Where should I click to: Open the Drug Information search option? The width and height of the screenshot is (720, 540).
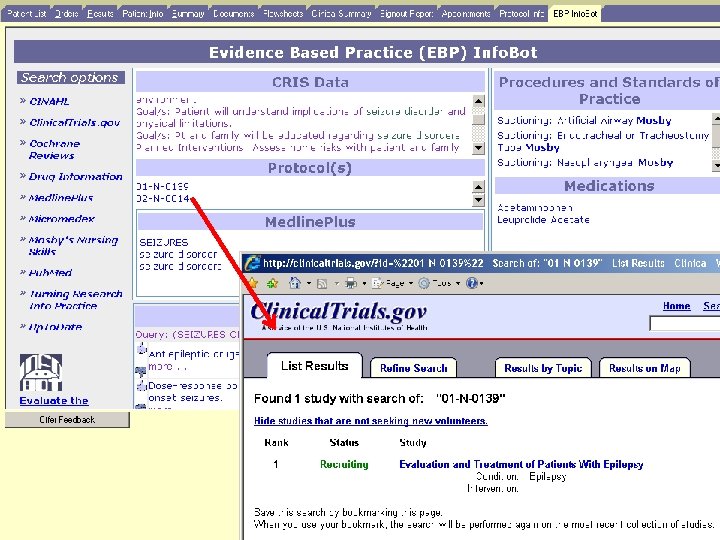pyautogui.click(x=75, y=177)
